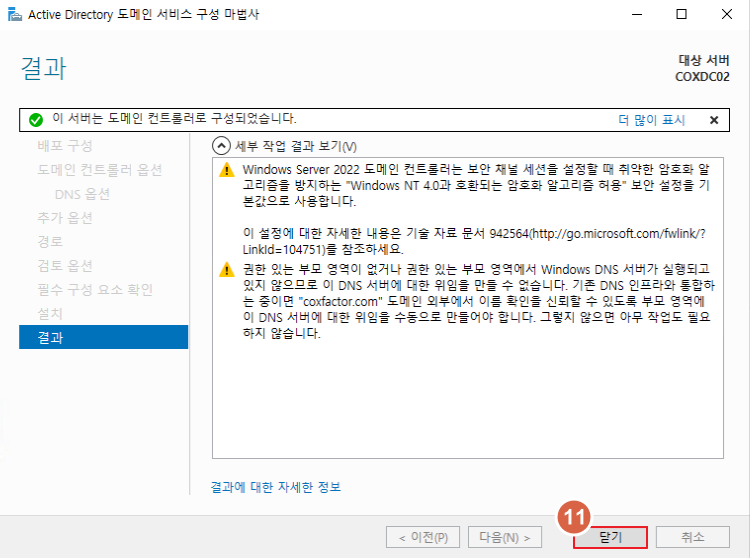Click the 더 많이 표시 link

[651, 120]
